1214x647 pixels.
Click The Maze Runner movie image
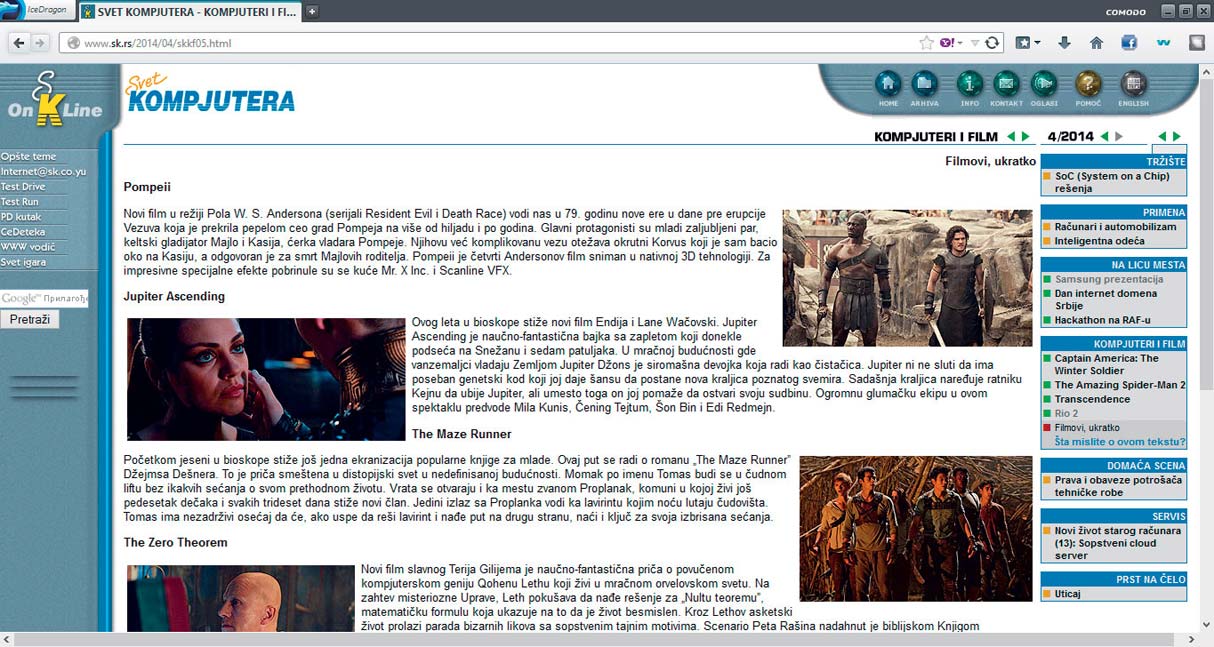tap(916, 529)
